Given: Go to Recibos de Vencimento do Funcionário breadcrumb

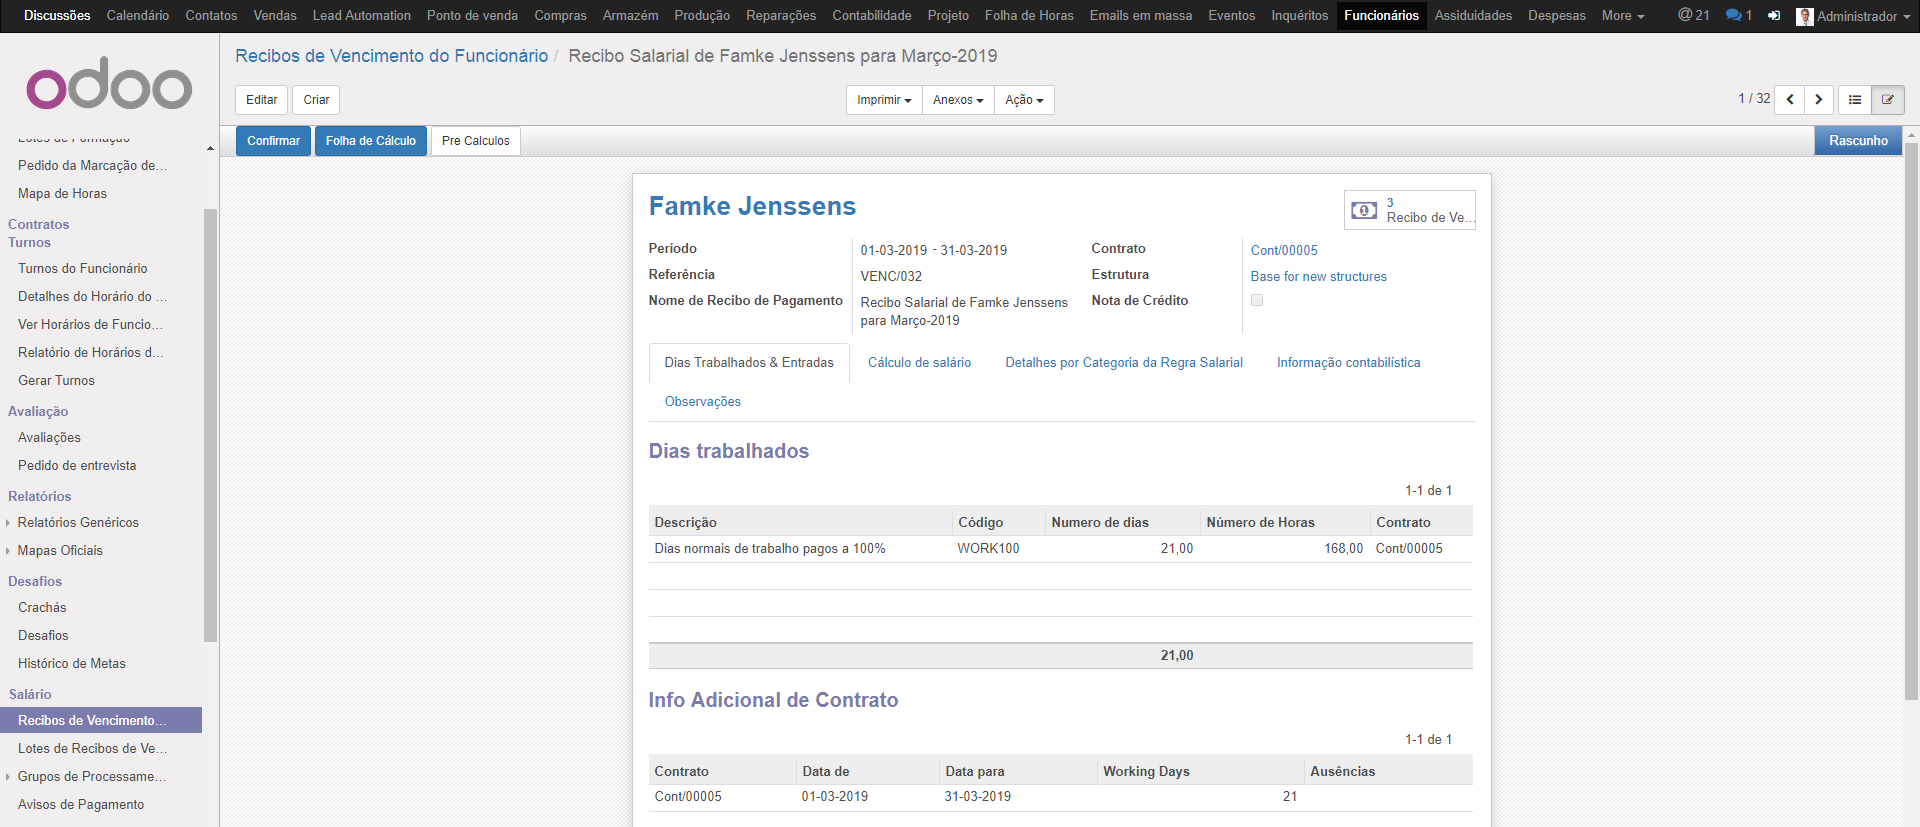Looking at the screenshot, I should [x=392, y=56].
